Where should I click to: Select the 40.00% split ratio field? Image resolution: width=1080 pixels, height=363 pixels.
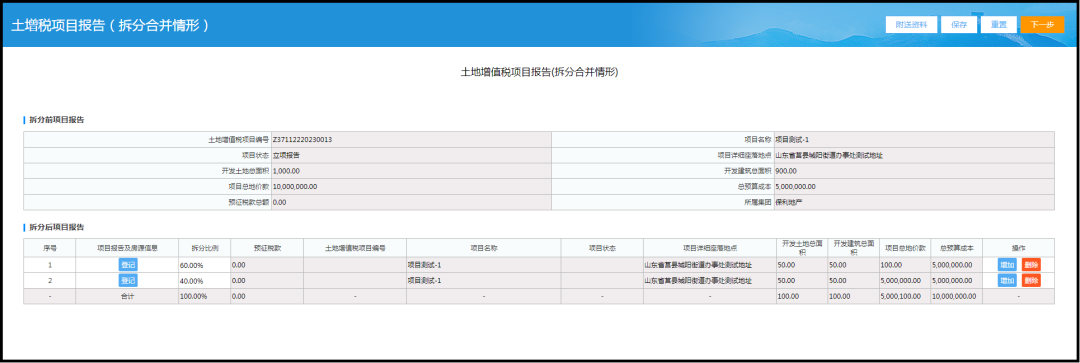204,280
